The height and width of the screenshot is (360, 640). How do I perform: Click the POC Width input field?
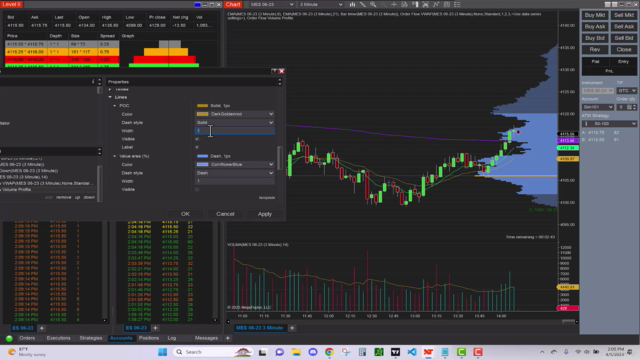235,131
